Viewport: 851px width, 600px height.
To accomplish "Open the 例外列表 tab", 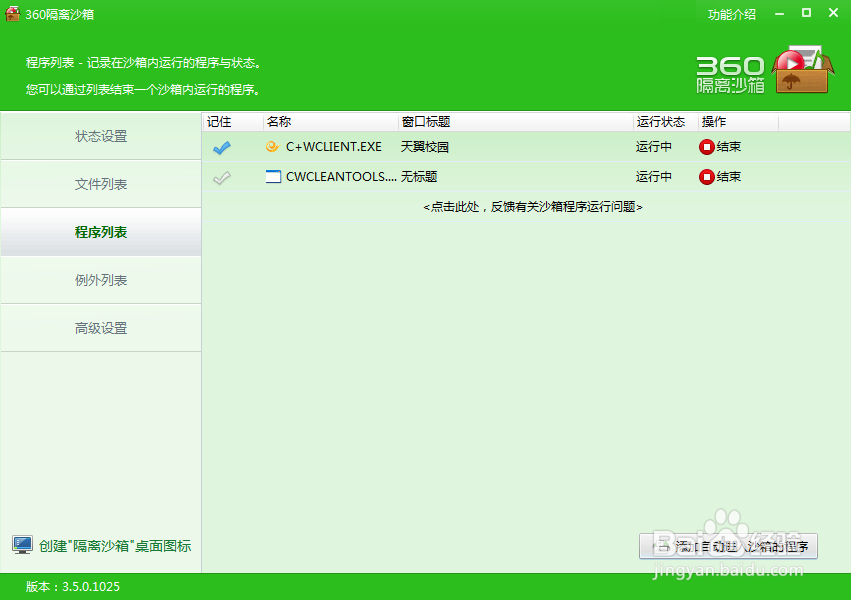I will point(101,280).
